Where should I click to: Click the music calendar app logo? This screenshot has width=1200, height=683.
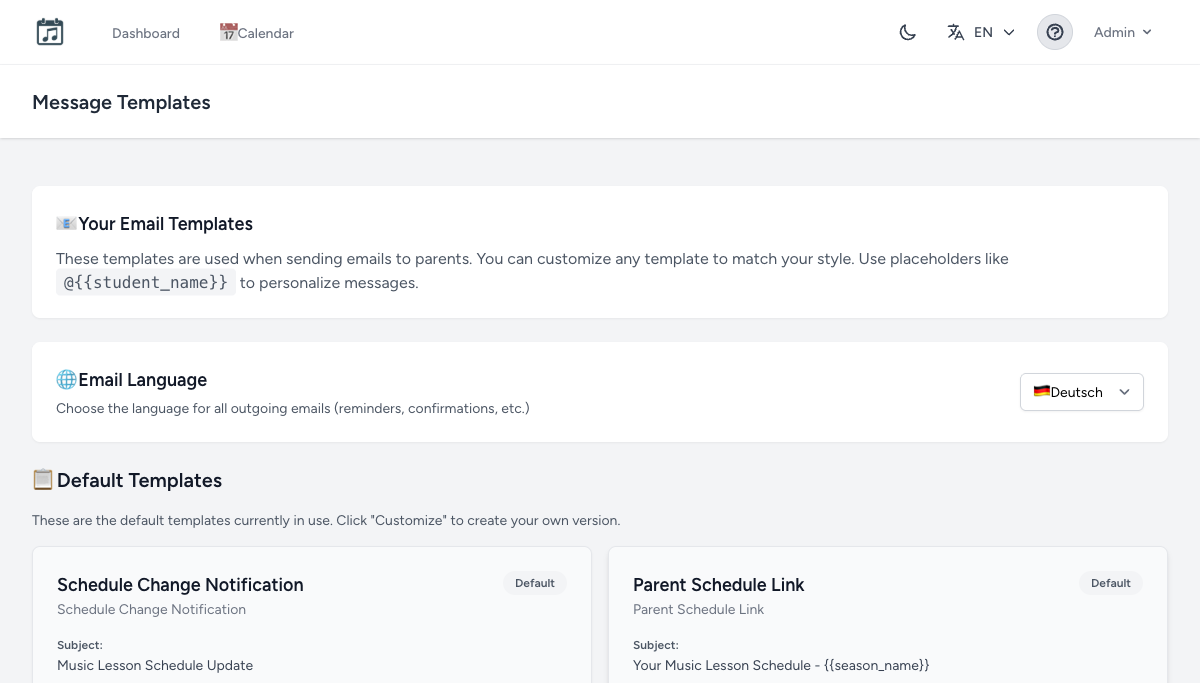click(x=50, y=32)
